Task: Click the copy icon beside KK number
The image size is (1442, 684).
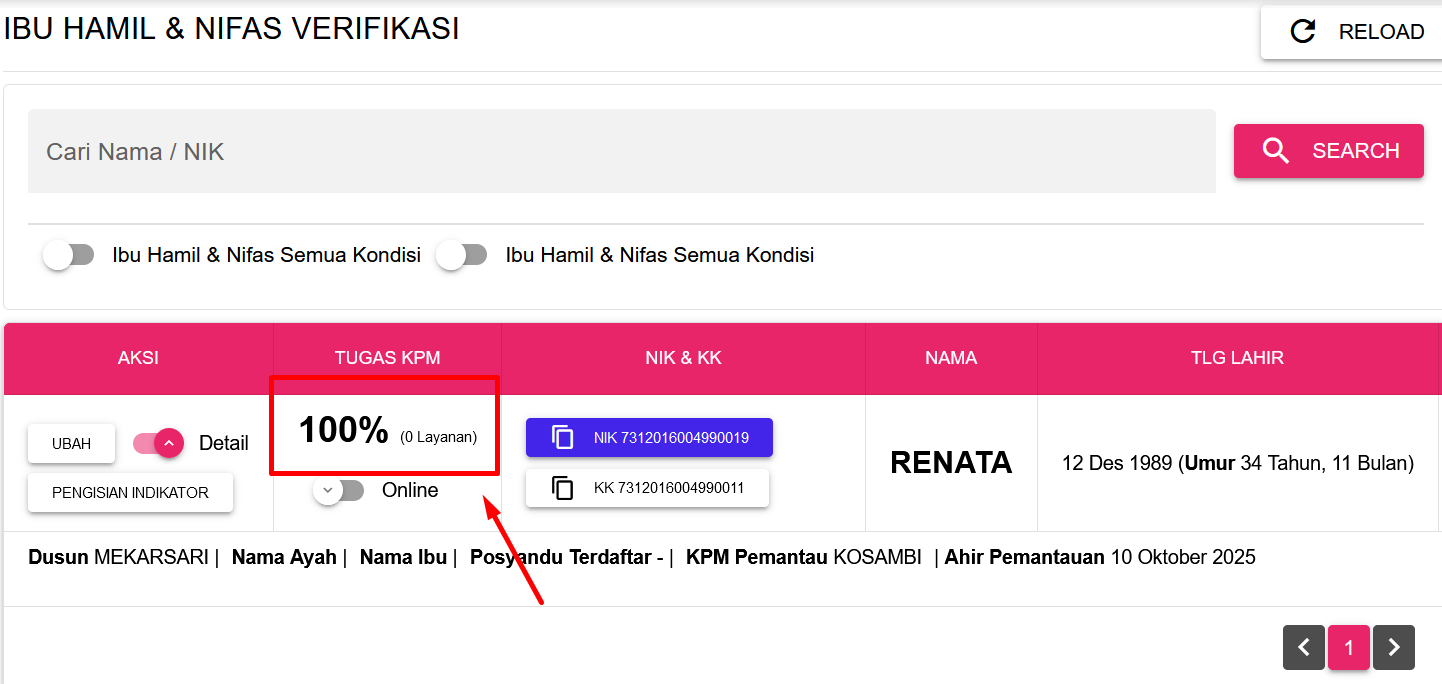Action: 563,488
